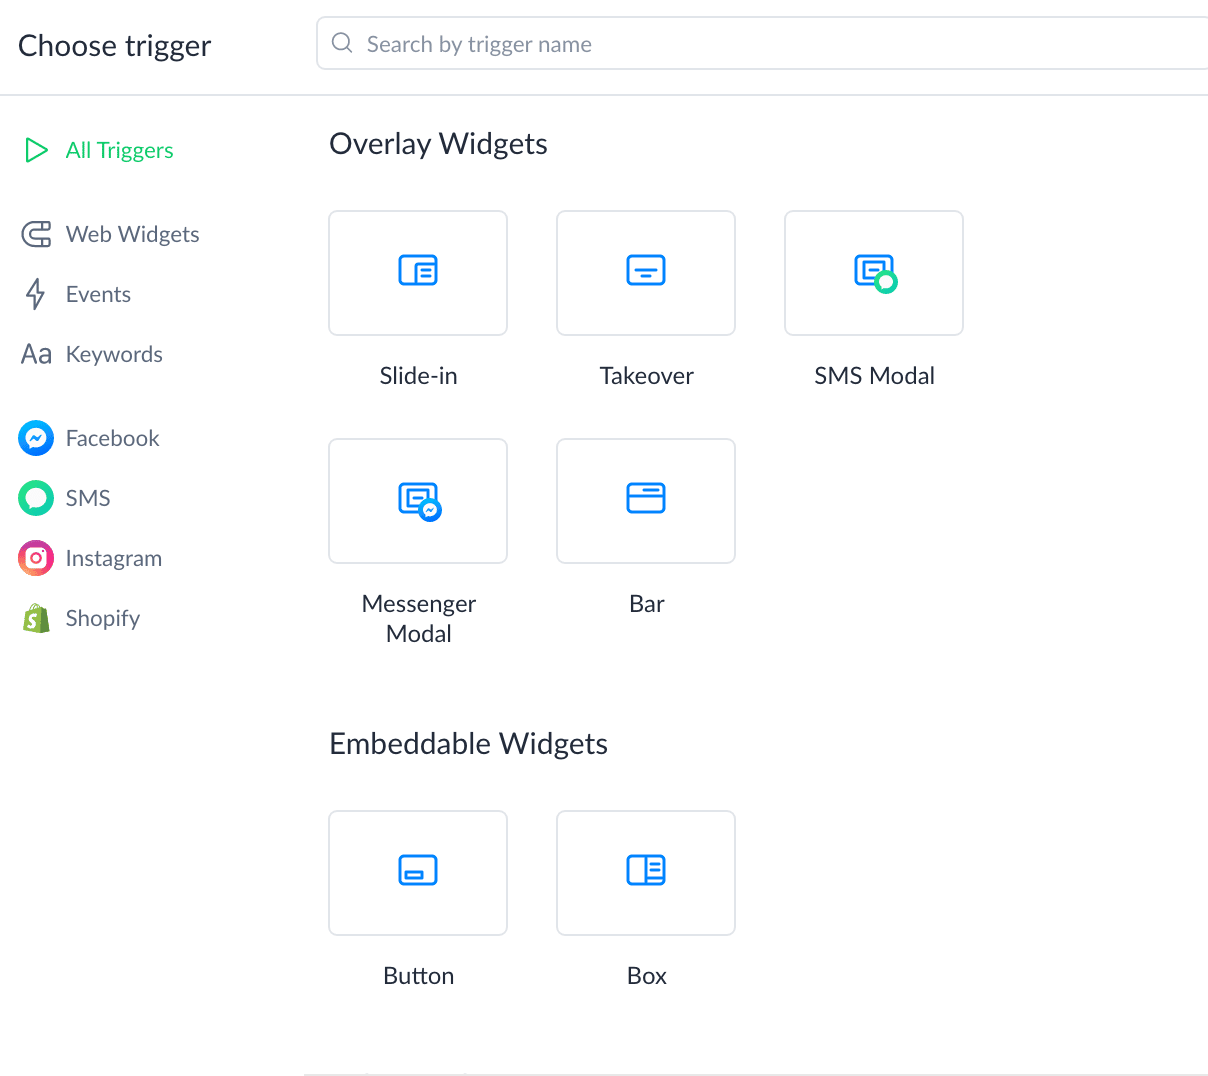This screenshot has height=1076, width=1208.
Task: Show All Triggers category
Action: pyautogui.click(x=119, y=150)
